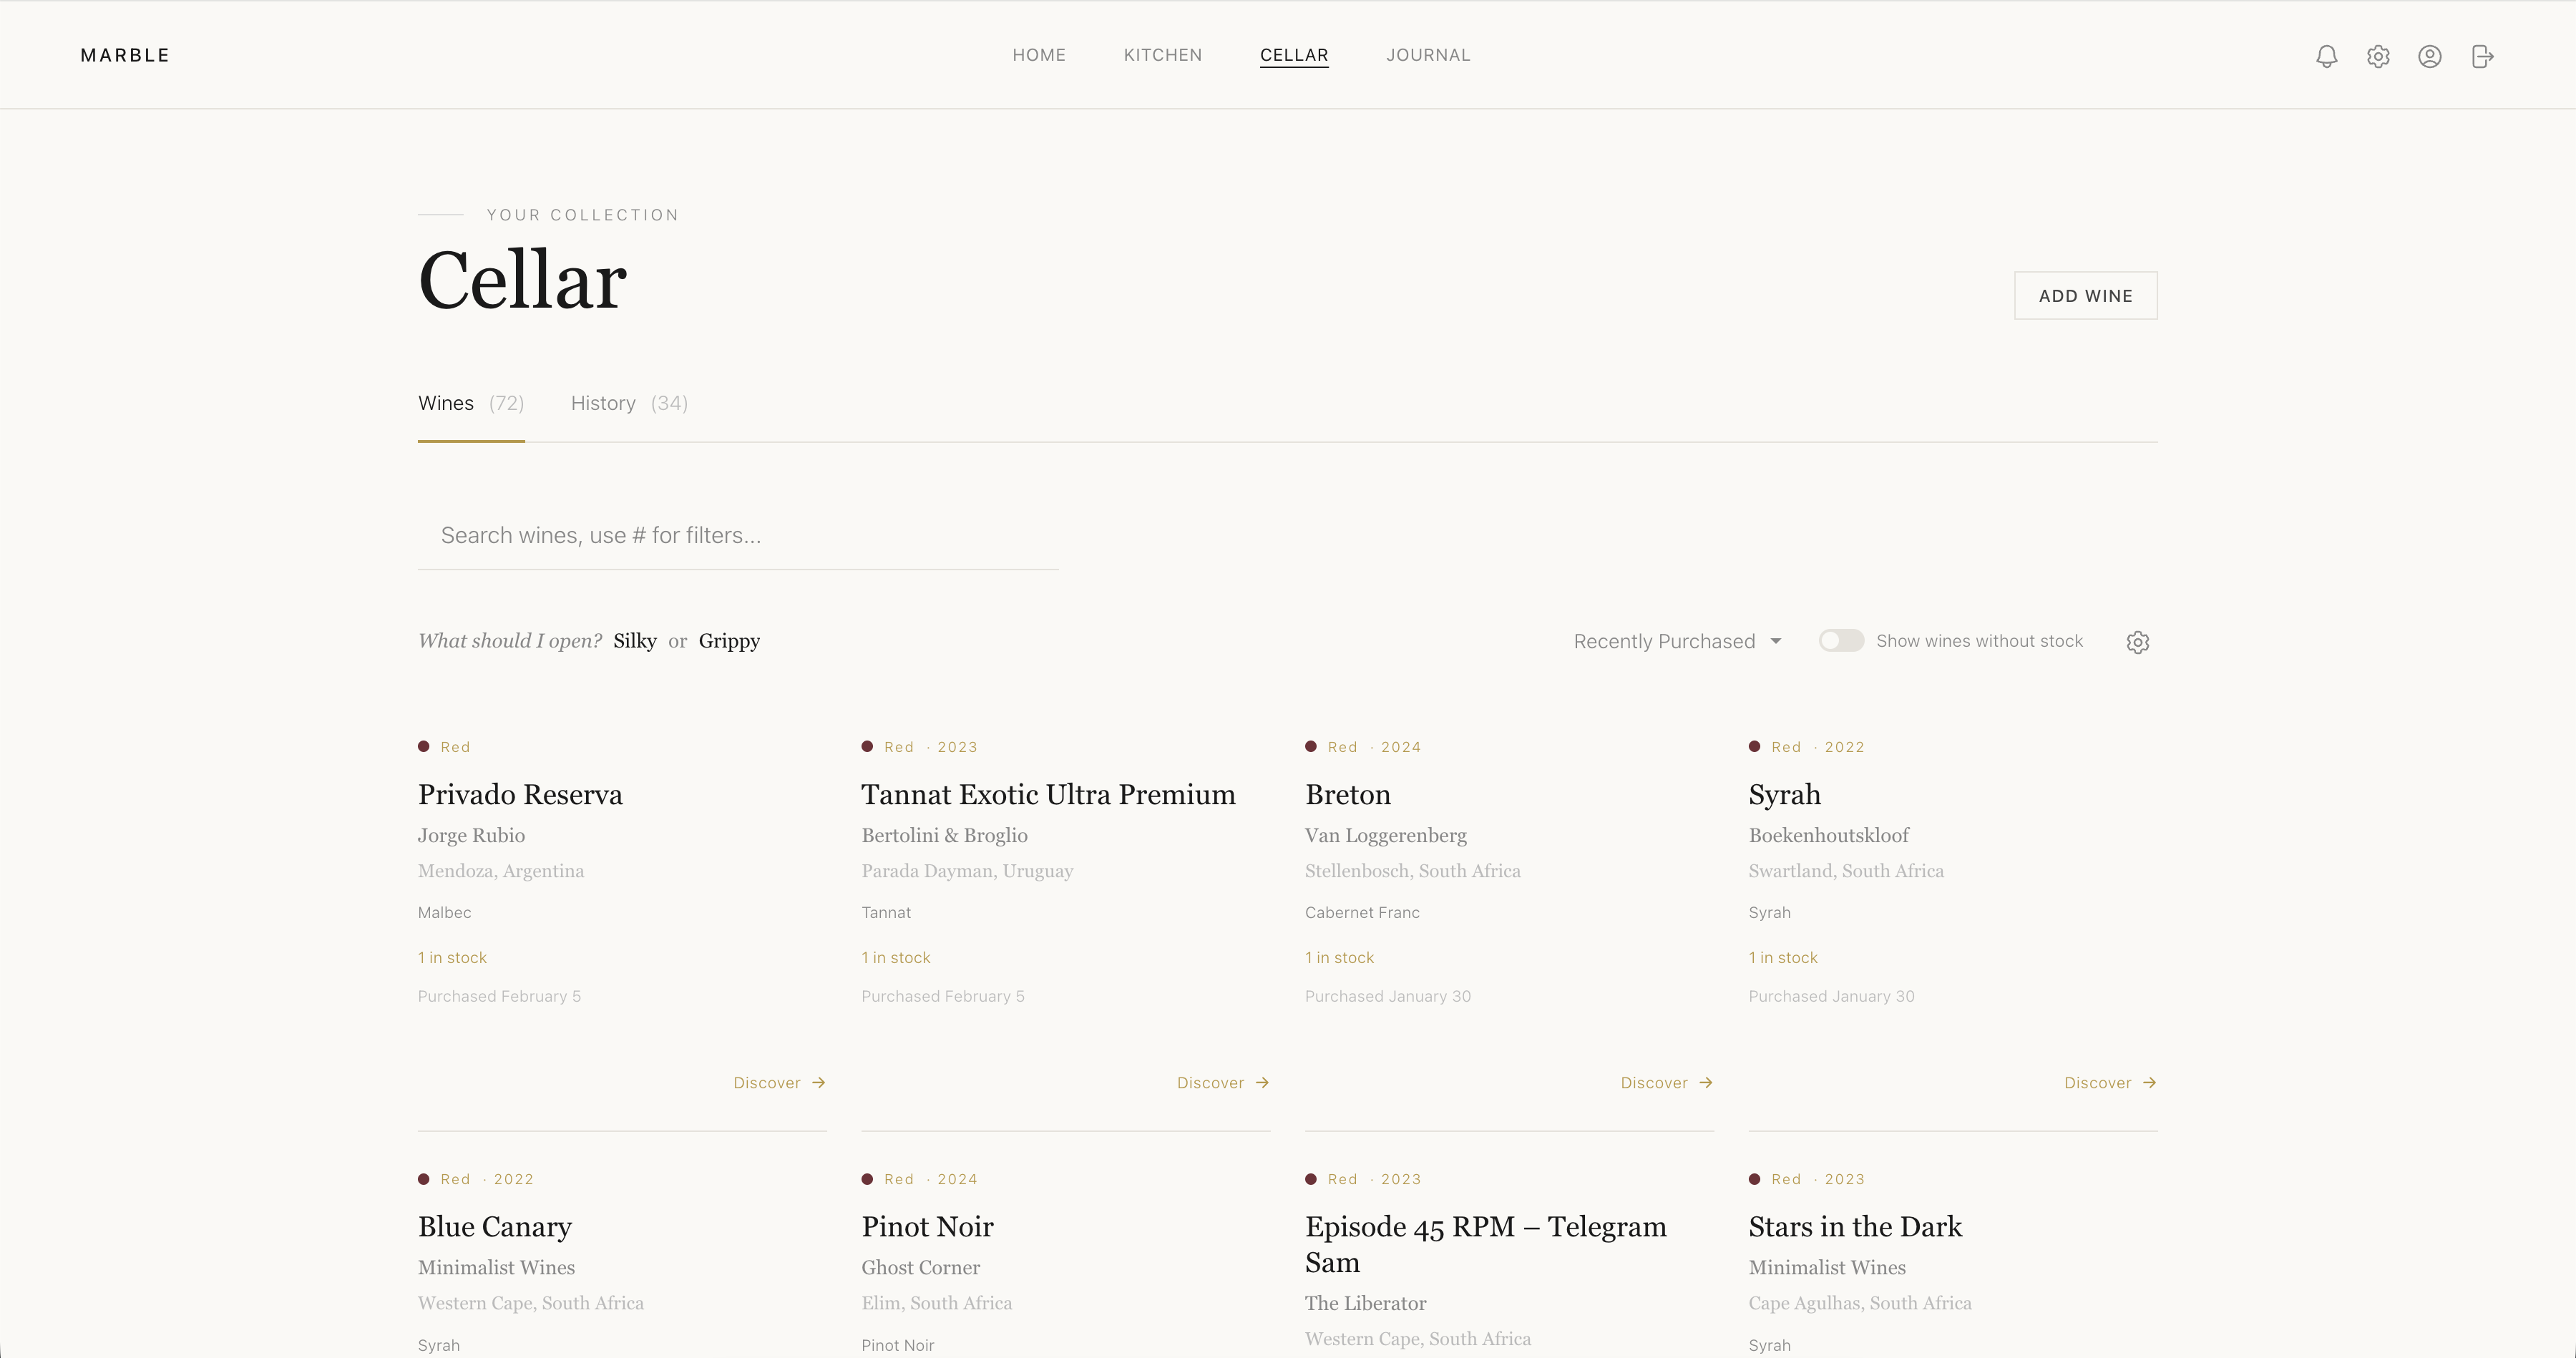2576x1358 pixels.
Task: Click the red wine dot next to Privado Reserva
Action: 424,746
